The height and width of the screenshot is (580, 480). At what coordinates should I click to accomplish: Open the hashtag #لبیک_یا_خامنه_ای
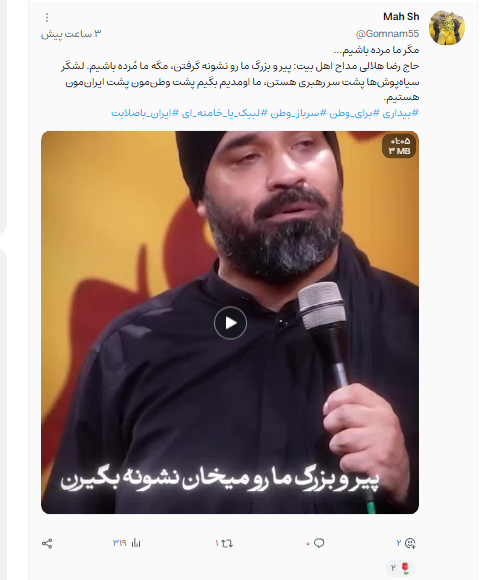point(224,113)
